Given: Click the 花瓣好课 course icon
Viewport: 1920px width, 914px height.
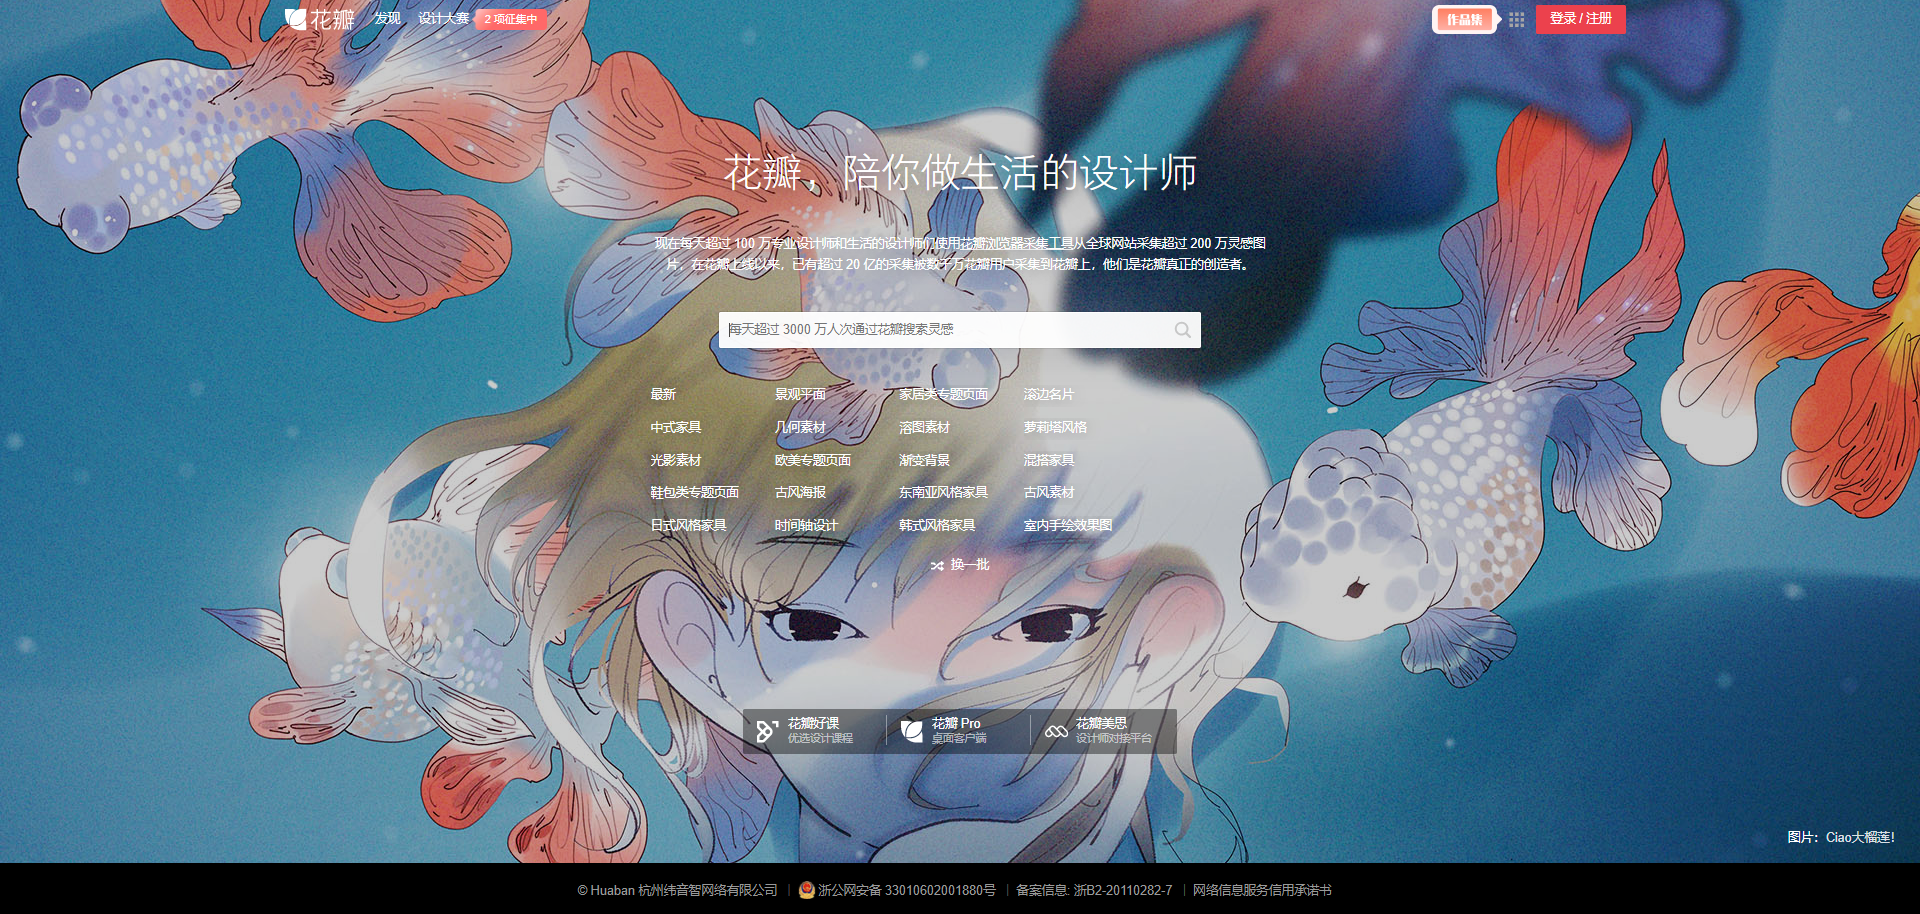Looking at the screenshot, I should (x=767, y=731).
